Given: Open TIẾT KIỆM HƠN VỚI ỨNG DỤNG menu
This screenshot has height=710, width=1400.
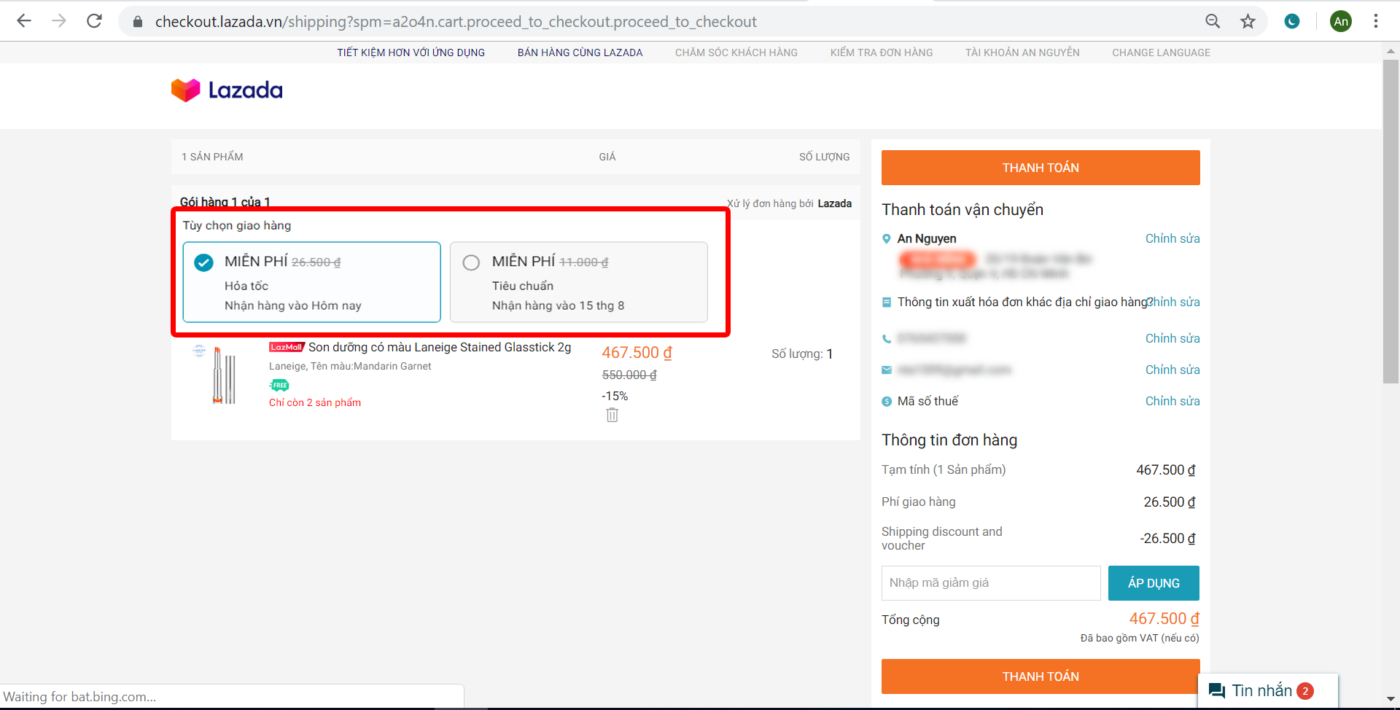Looking at the screenshot, I should pos(411,52).
